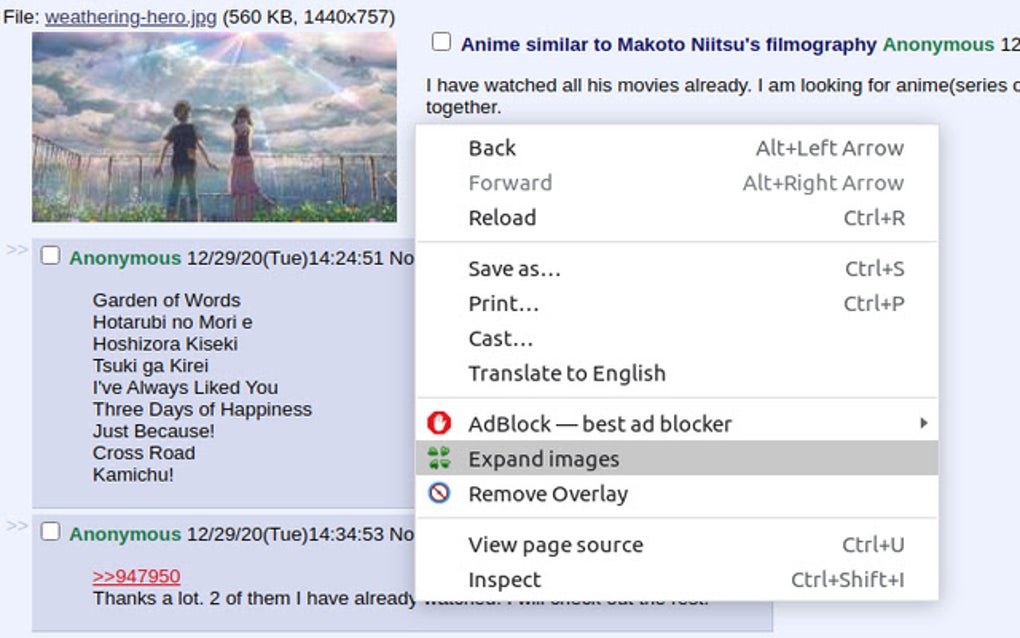Screen dimensions: 1020x638
Task: Choose Inspect from the context menu
Action: coord(505,580)
